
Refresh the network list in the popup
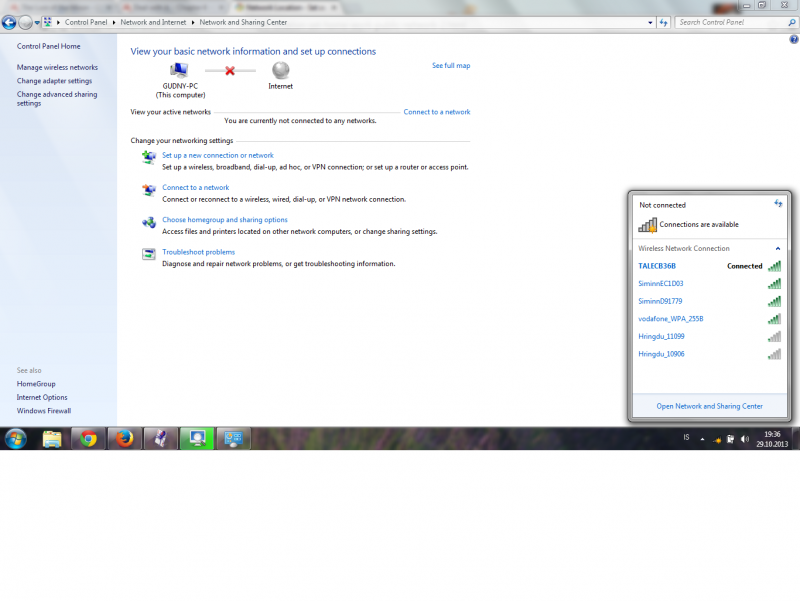(778, 203)
